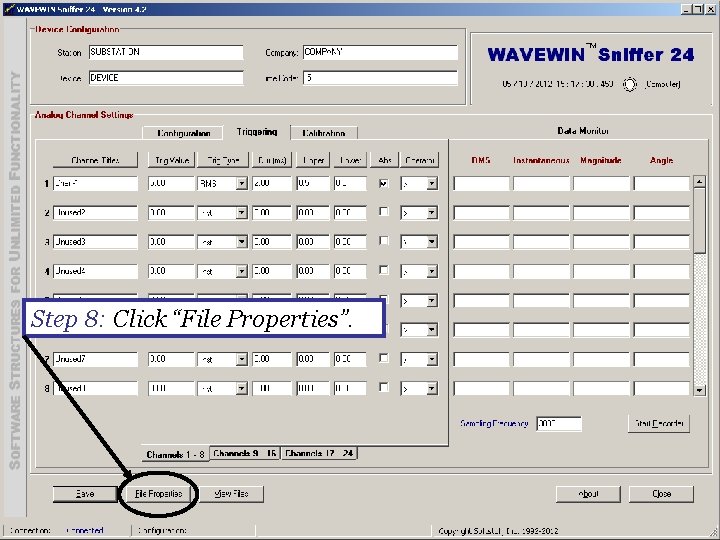Enable the Abs checkbox in row 8
This screenshot has width=720, height=540.
(x=384, y=388)
